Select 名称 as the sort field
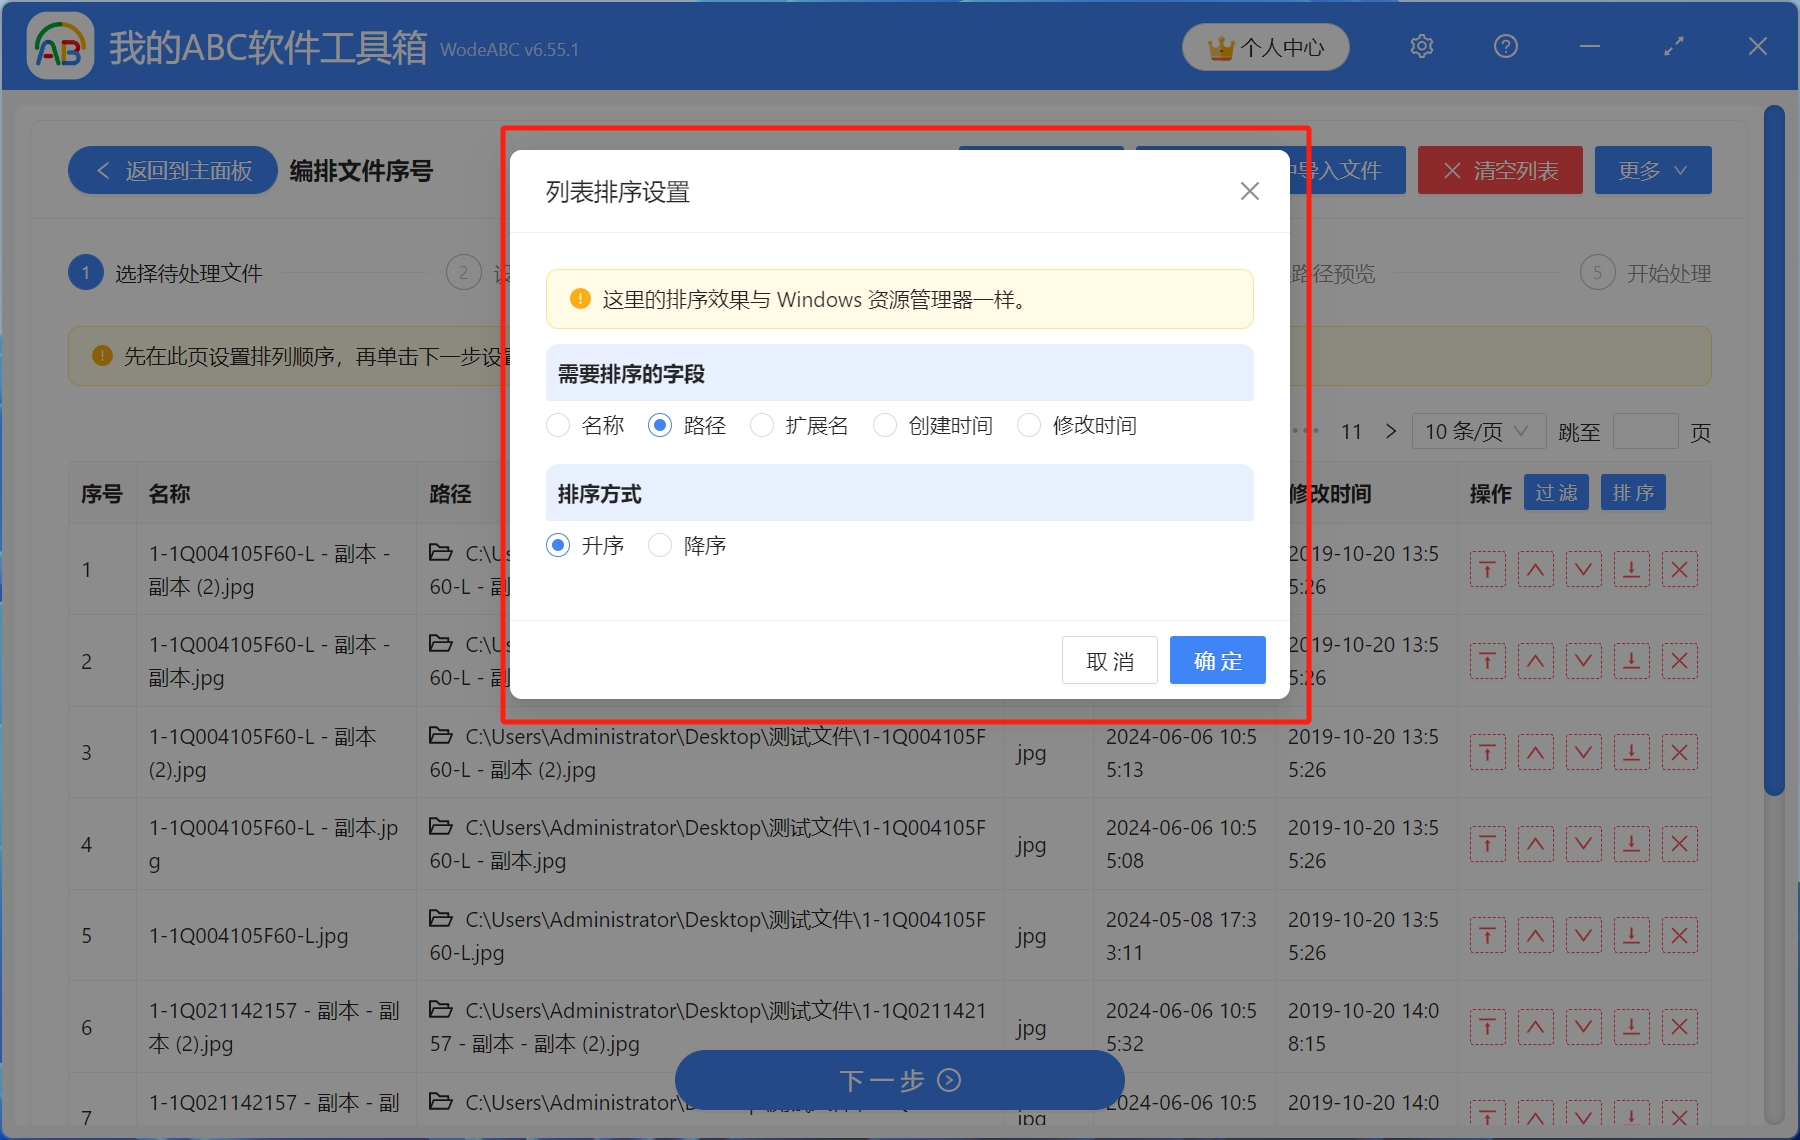Screen dimensions: 1800x1140 coord(558,425)
